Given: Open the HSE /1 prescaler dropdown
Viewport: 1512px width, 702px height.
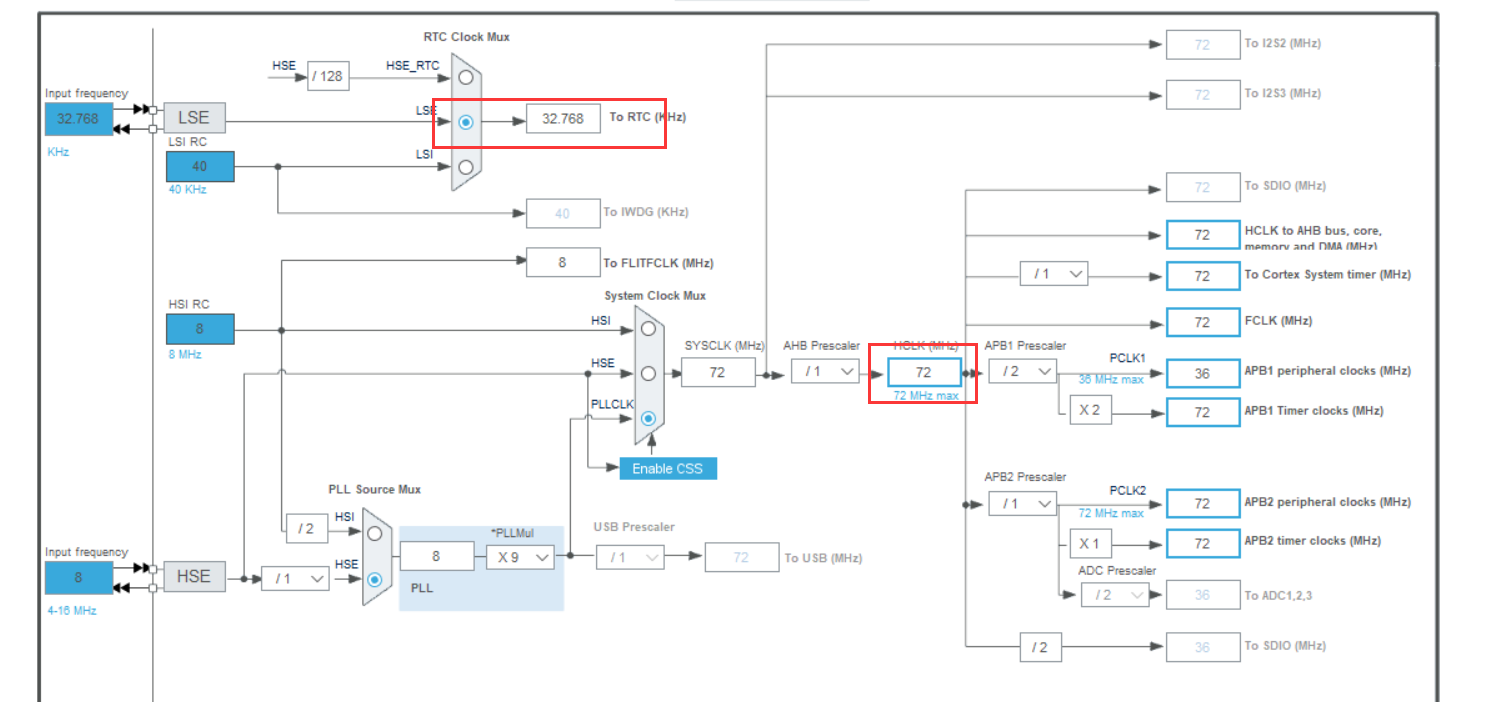Looking at the screenshot, I should pos(295,578).
